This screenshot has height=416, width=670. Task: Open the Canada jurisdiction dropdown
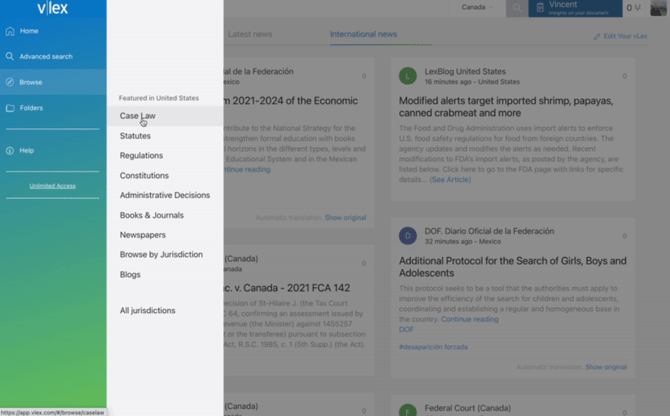click(x=477, y=7)
